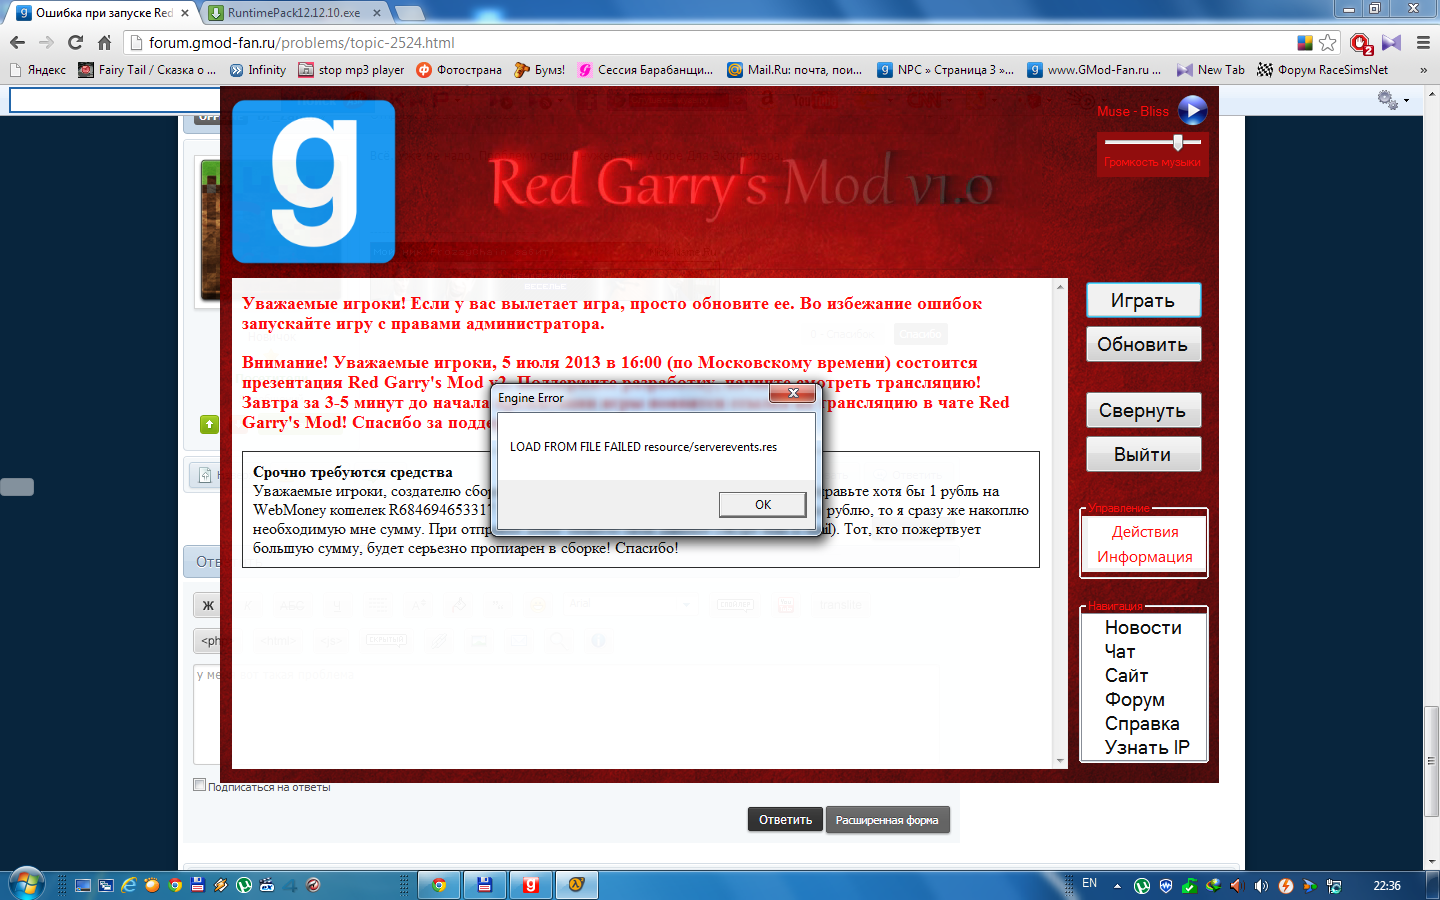
Task: Open Справка in launcher navigation
Action: (1142, 724)
